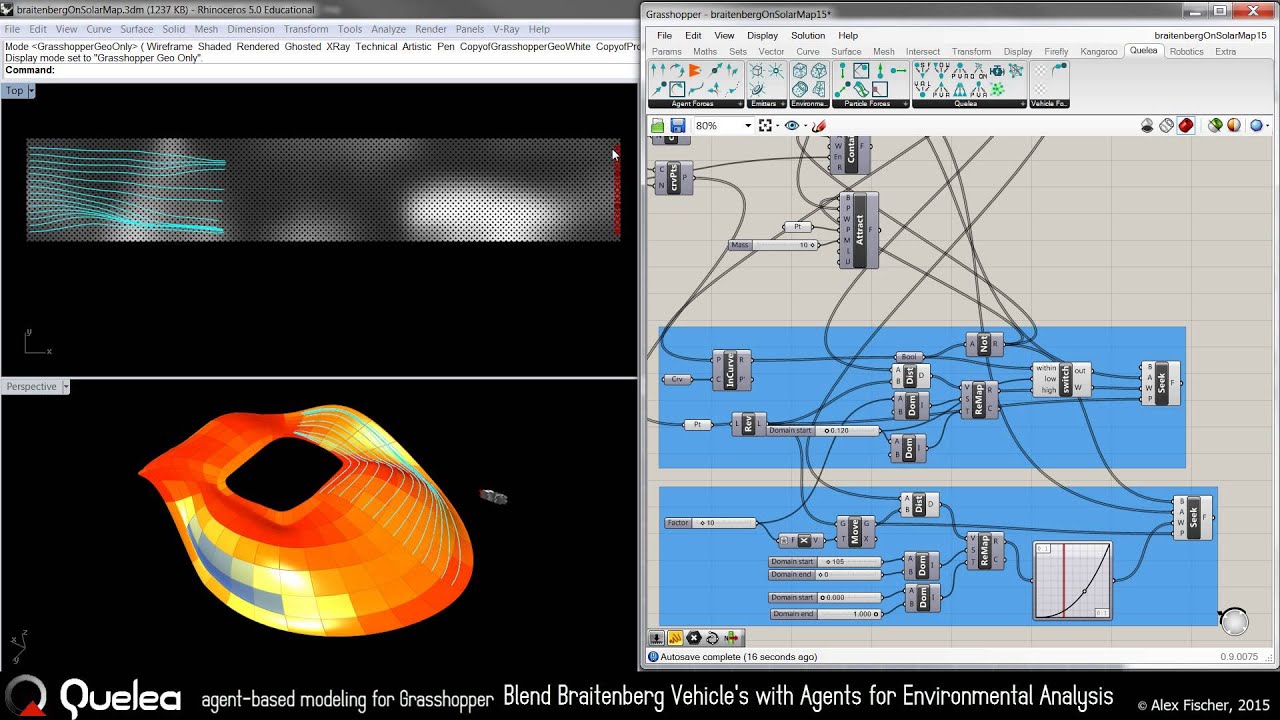Expand the Particle Forces panel with plus
1280x720 pixels.
(903, 104)
